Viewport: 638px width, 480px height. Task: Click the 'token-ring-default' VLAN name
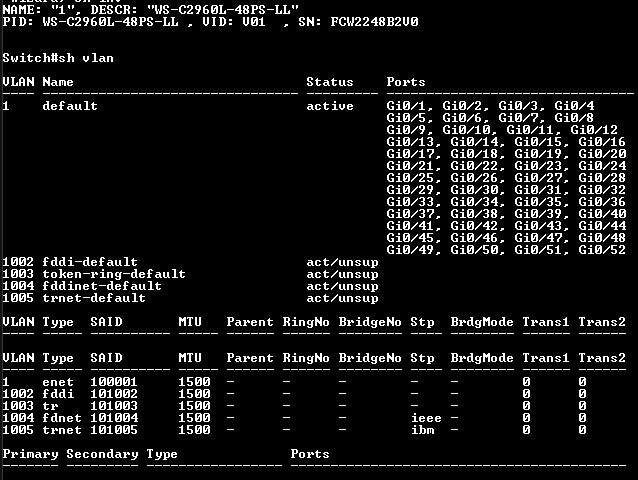coord(114,274)
